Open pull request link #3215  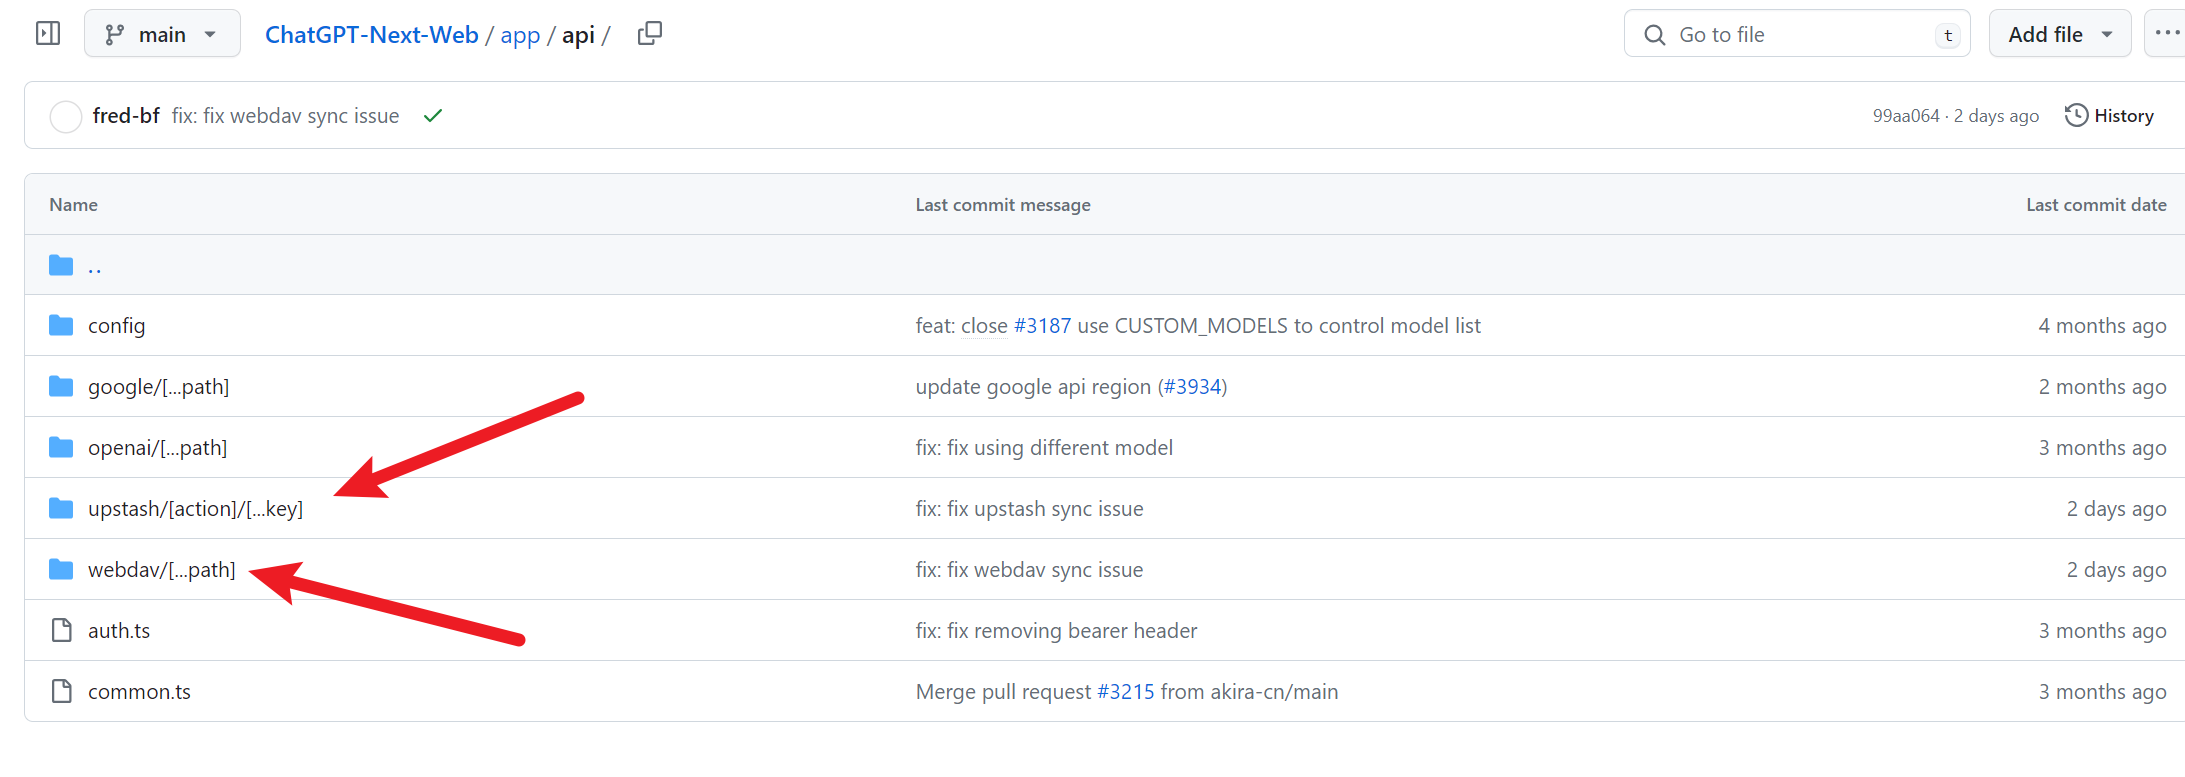click(1125, 692)
